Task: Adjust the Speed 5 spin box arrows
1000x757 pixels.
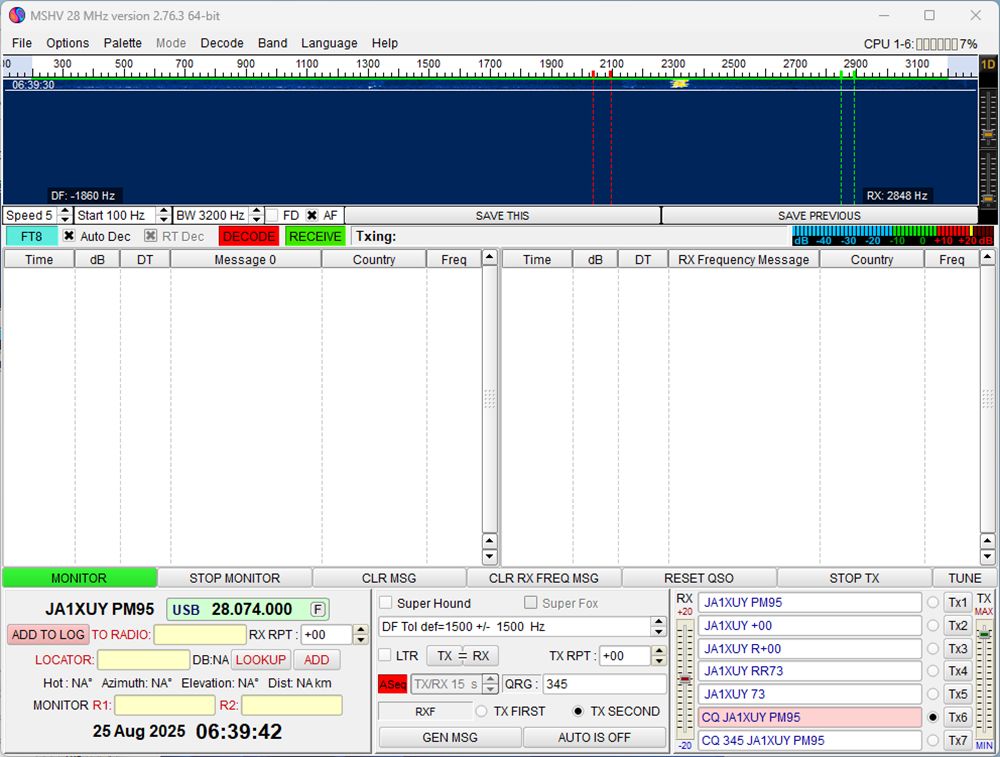Action: (x=65, y=215)
